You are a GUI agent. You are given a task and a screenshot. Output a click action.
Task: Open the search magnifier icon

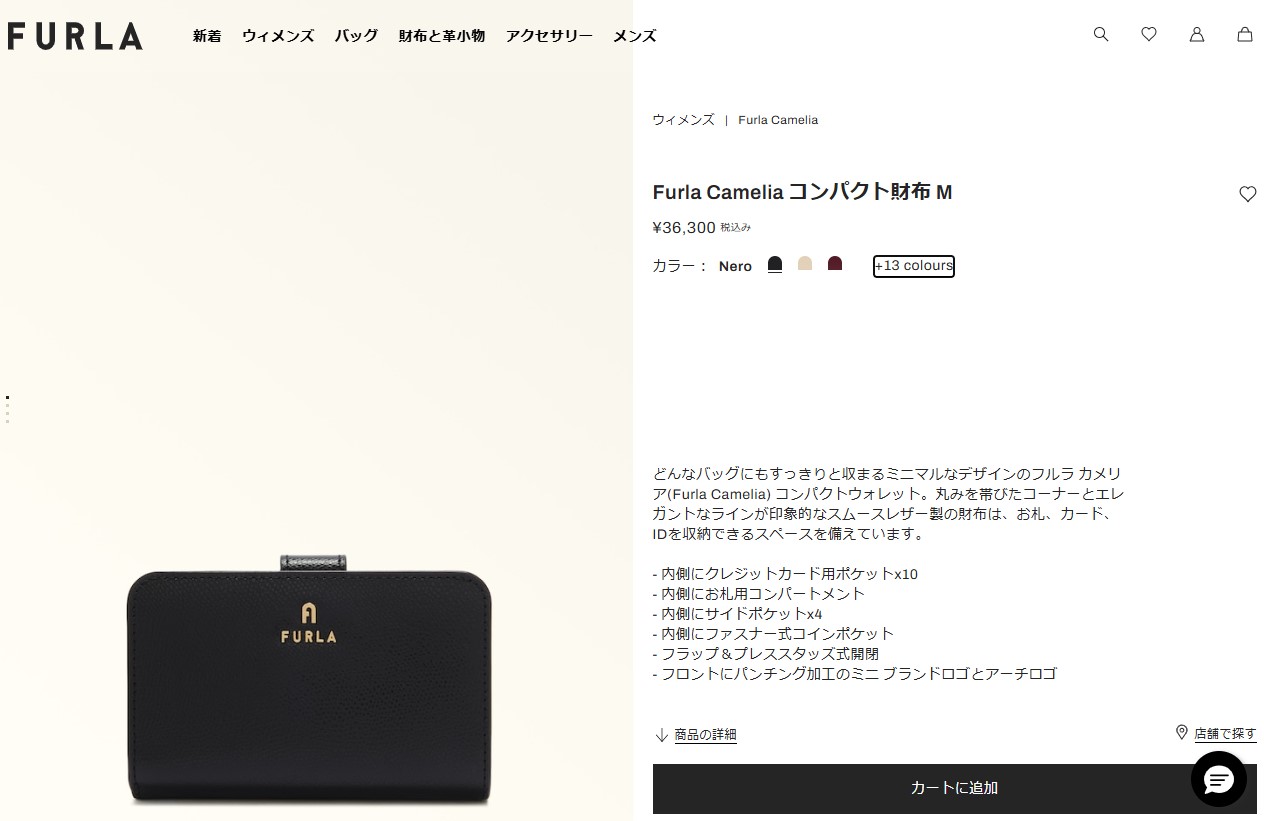coord(1101,34)
